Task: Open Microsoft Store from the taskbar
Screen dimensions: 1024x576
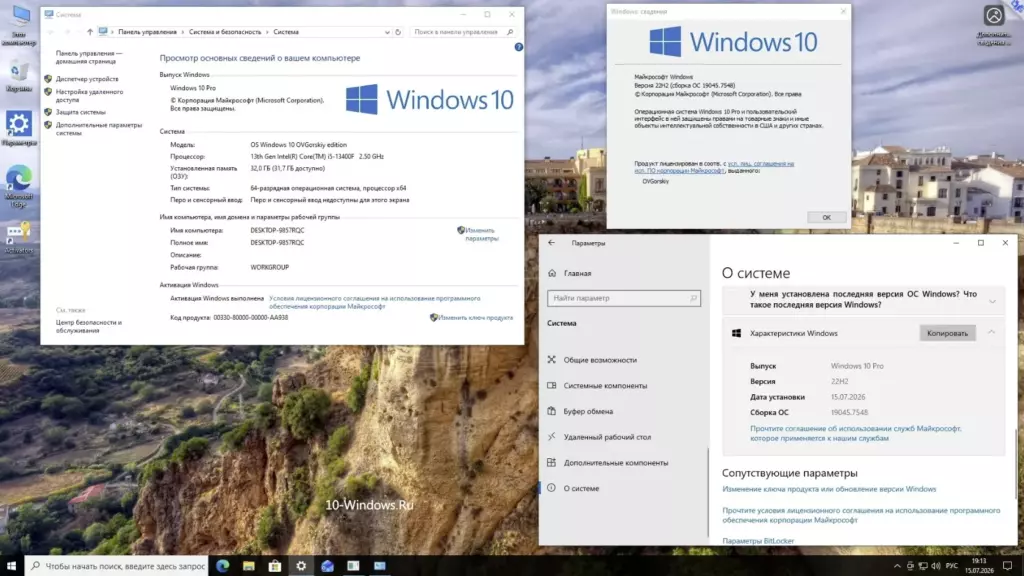Action: tap(275, 566)
